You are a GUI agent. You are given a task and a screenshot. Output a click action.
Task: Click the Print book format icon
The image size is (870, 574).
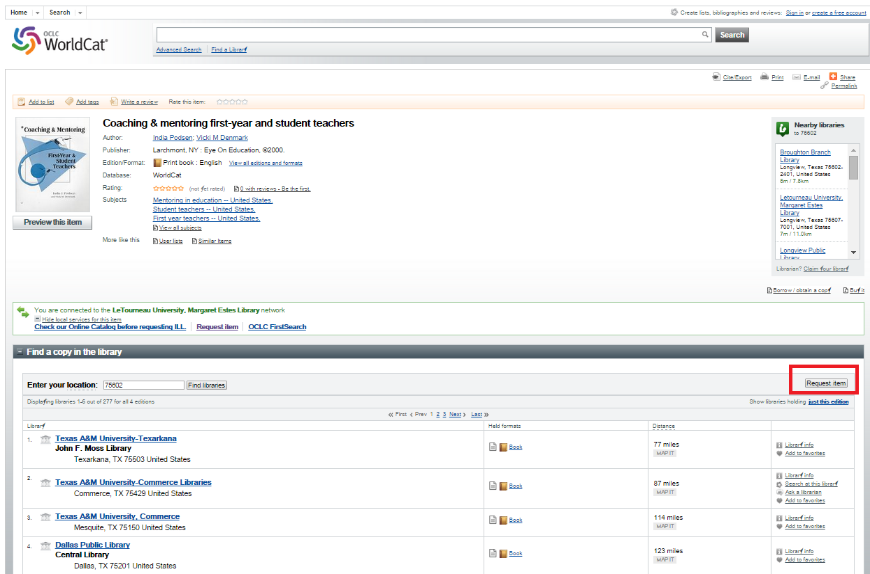pos(157,162)
